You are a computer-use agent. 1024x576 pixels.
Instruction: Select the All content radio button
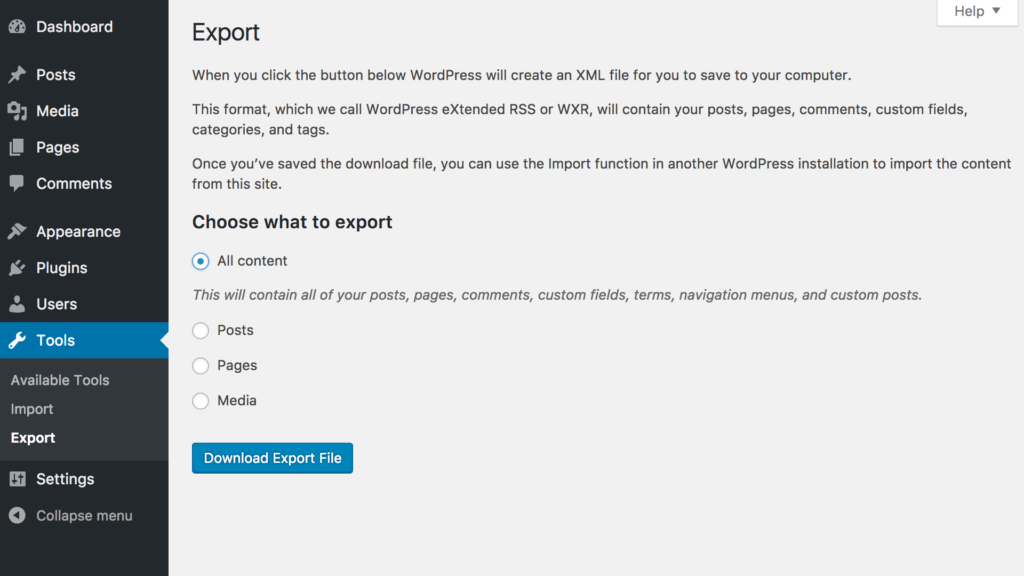(201, 261)
